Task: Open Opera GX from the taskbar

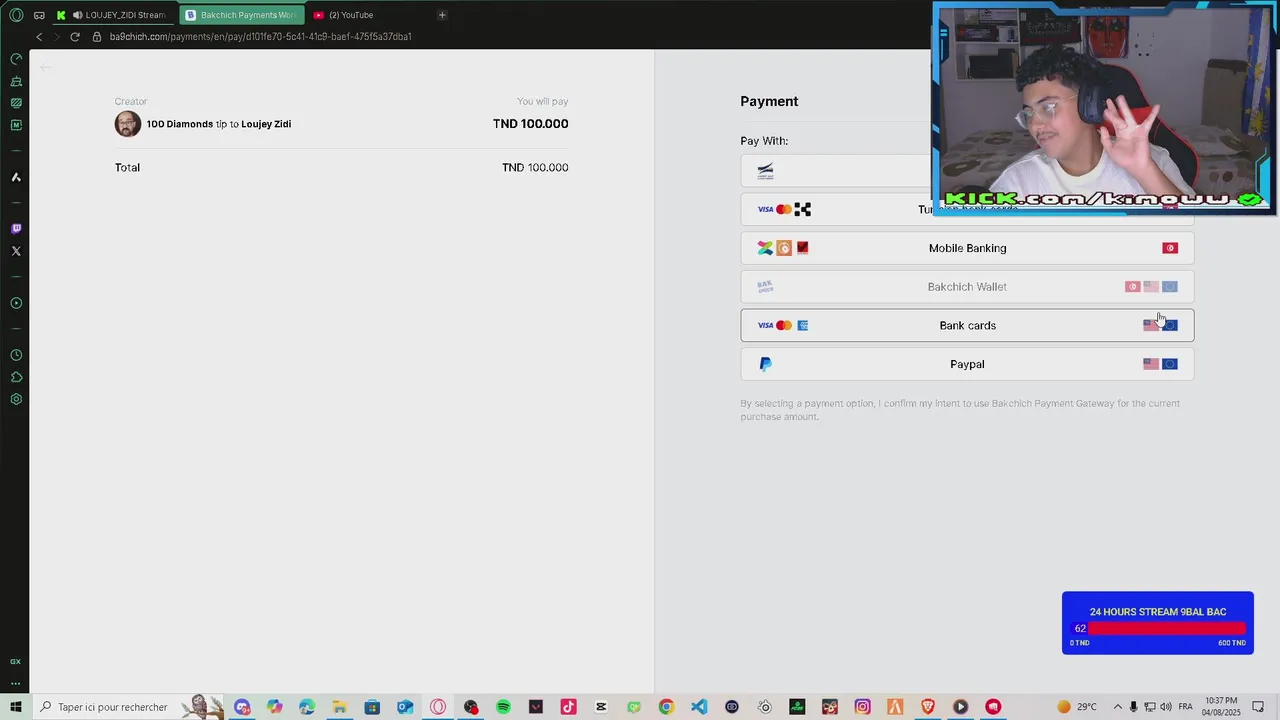Action: coord(438,707)
